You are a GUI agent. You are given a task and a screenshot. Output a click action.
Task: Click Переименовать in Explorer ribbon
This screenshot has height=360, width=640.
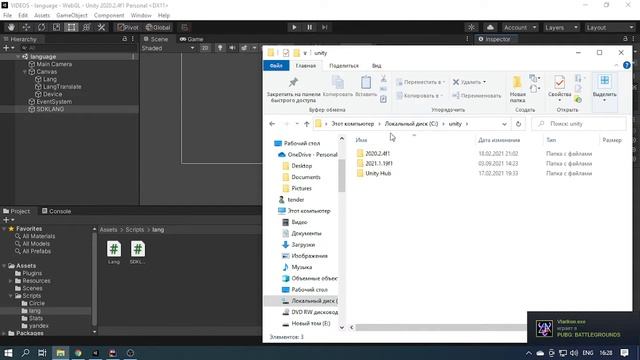click(477, 96)
